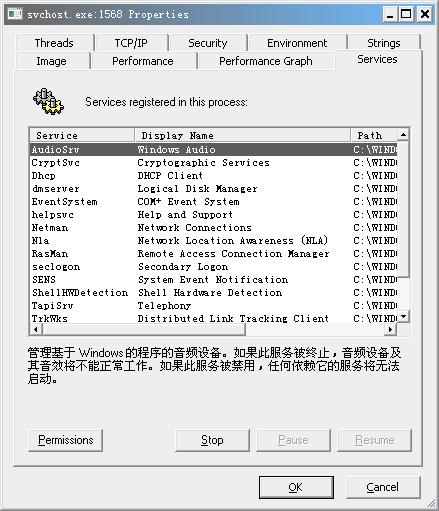
Task: Click the vertical scrollbar thumb
Action: tap(403, 209)
